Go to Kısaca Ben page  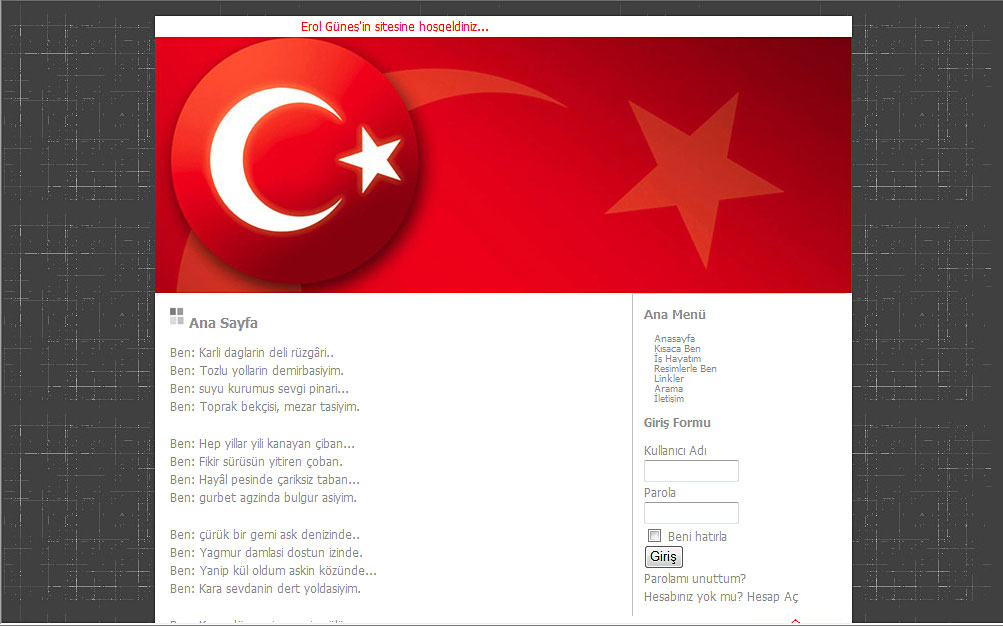pos(677,349)
